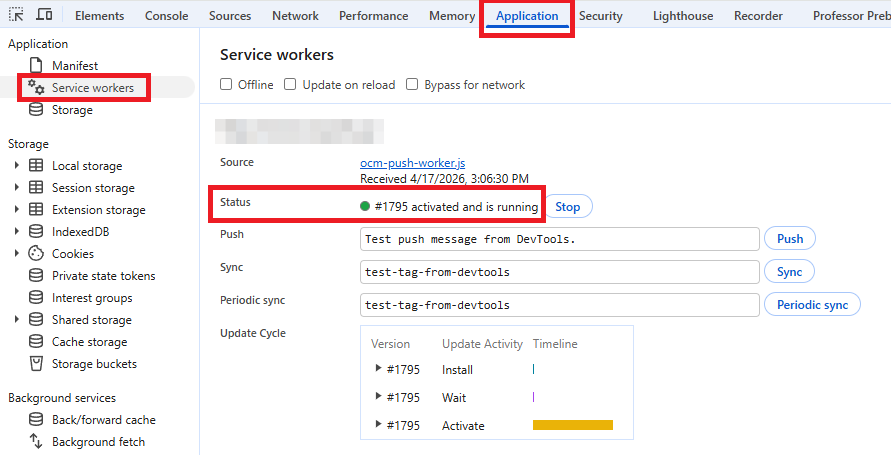Click the Sync button
The height and width of the screenshot is (455, 891).
tap(789, 272)
